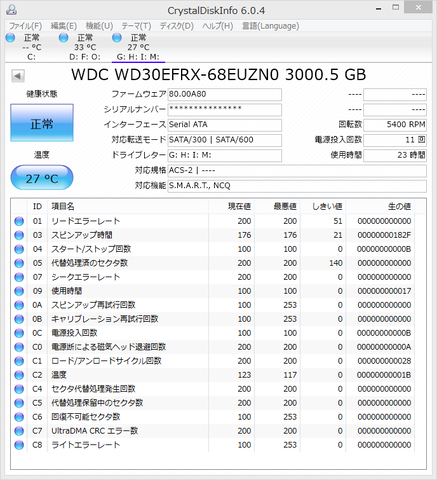
Task: Click the drive letter field G: H: I: M:
Action: (224, 155)
